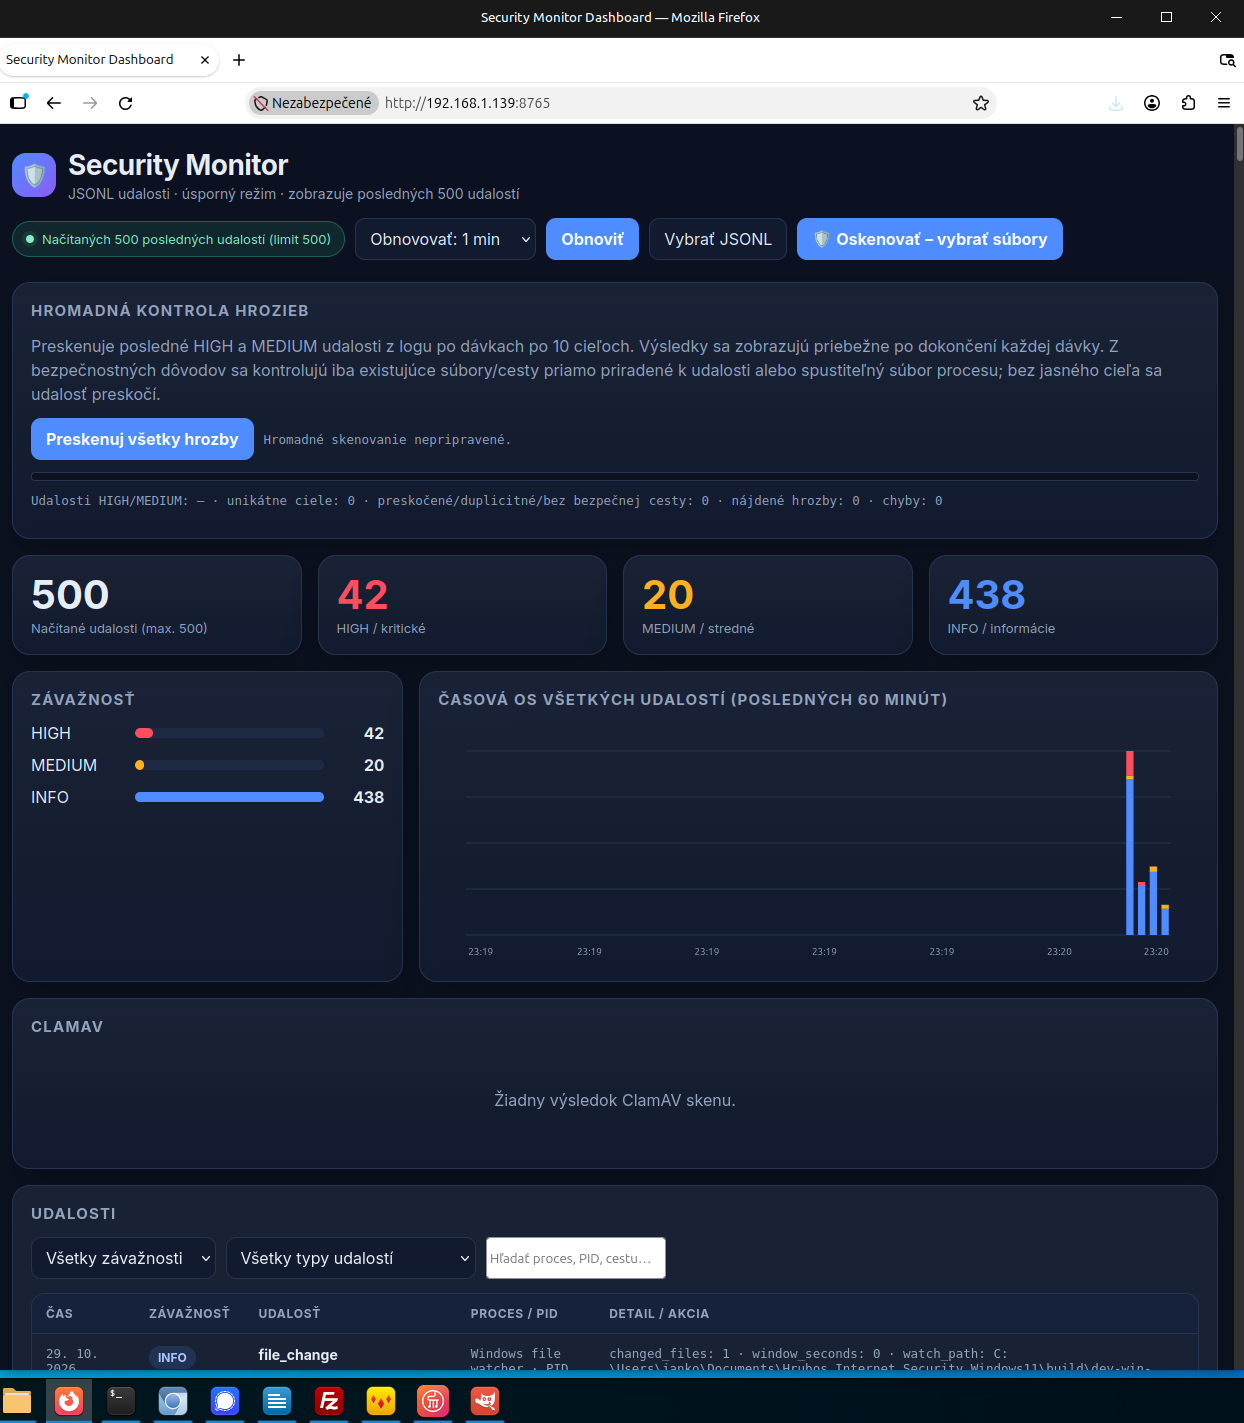Open the Firefox sidebar view icon
The image size is (1244, 1423).
tap(19, 102)
